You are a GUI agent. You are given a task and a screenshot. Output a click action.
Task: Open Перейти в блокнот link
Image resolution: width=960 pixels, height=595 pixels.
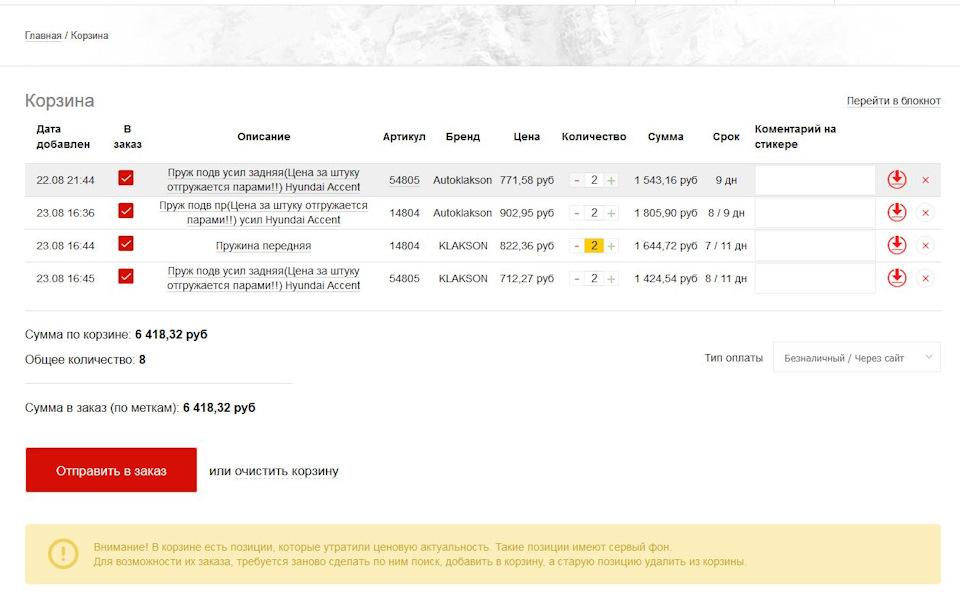[894, 100]
